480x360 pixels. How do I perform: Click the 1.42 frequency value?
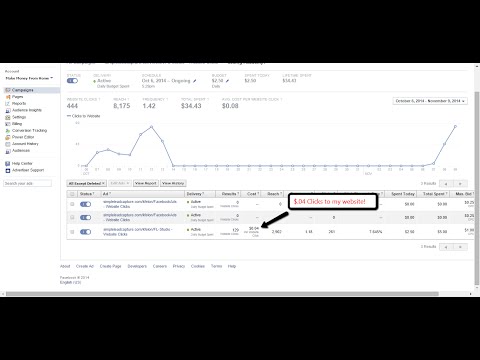click(149, 106)
